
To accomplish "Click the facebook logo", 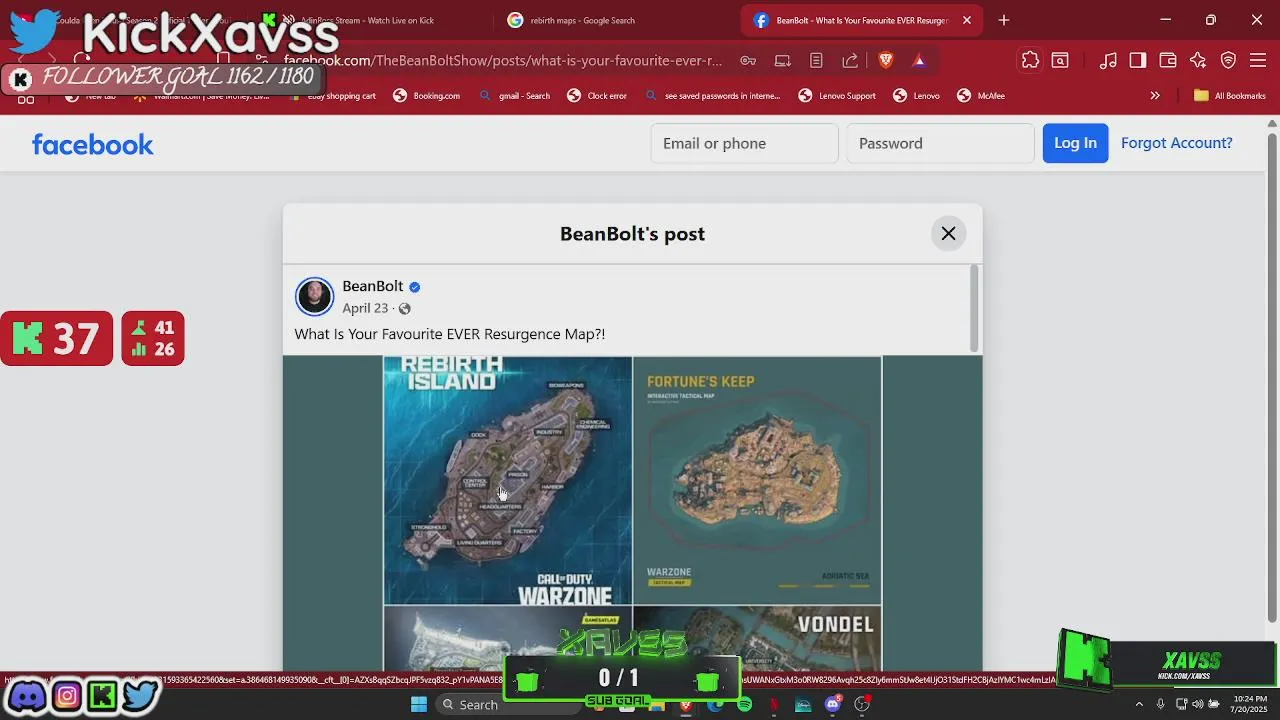I will tap(93, 144).
